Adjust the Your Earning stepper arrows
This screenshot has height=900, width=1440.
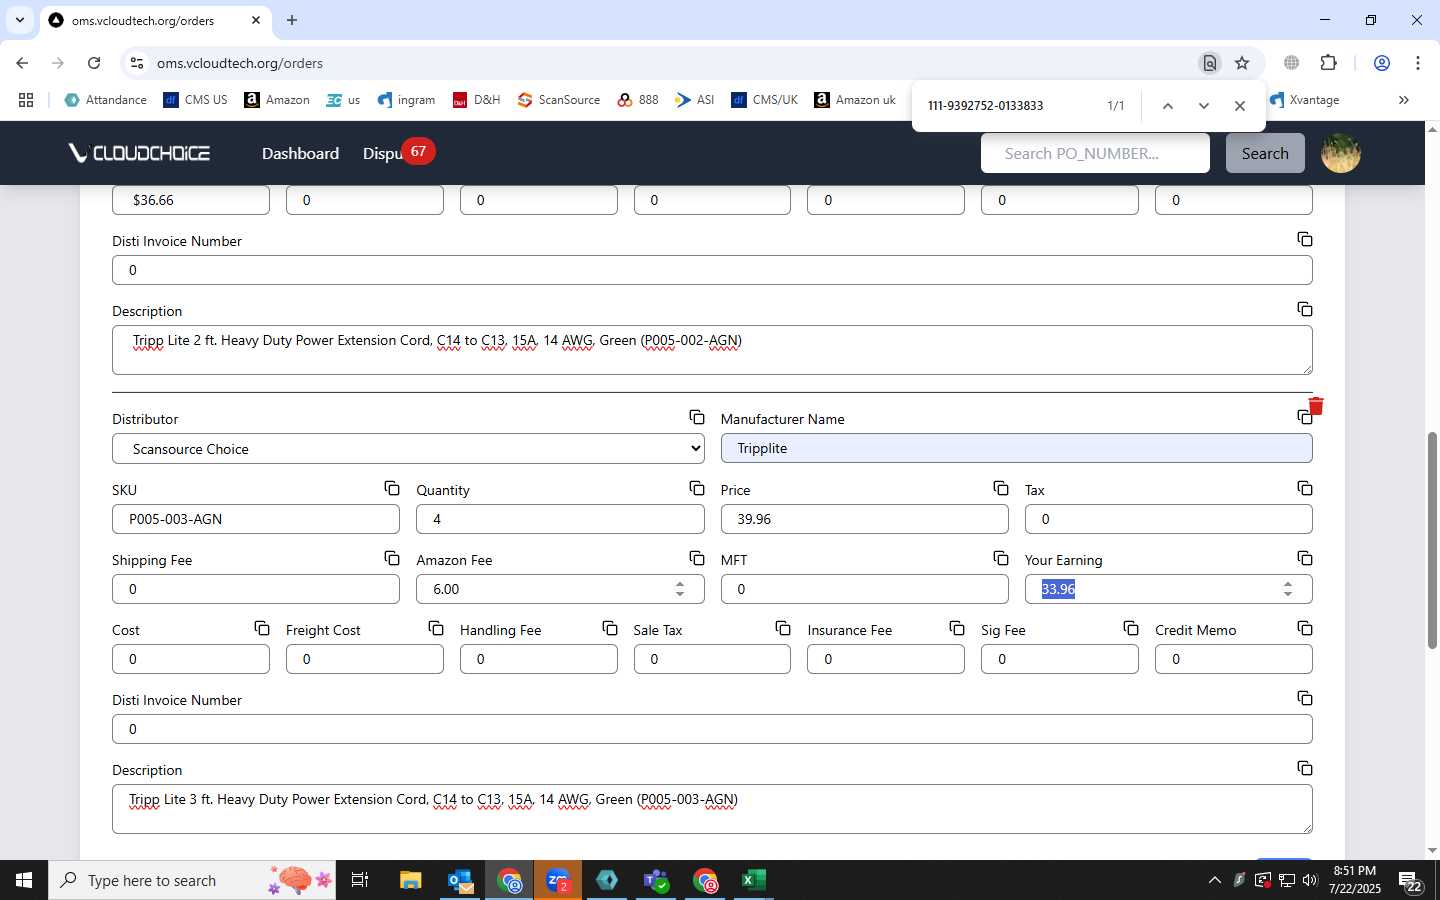[x=1288, y=589]
